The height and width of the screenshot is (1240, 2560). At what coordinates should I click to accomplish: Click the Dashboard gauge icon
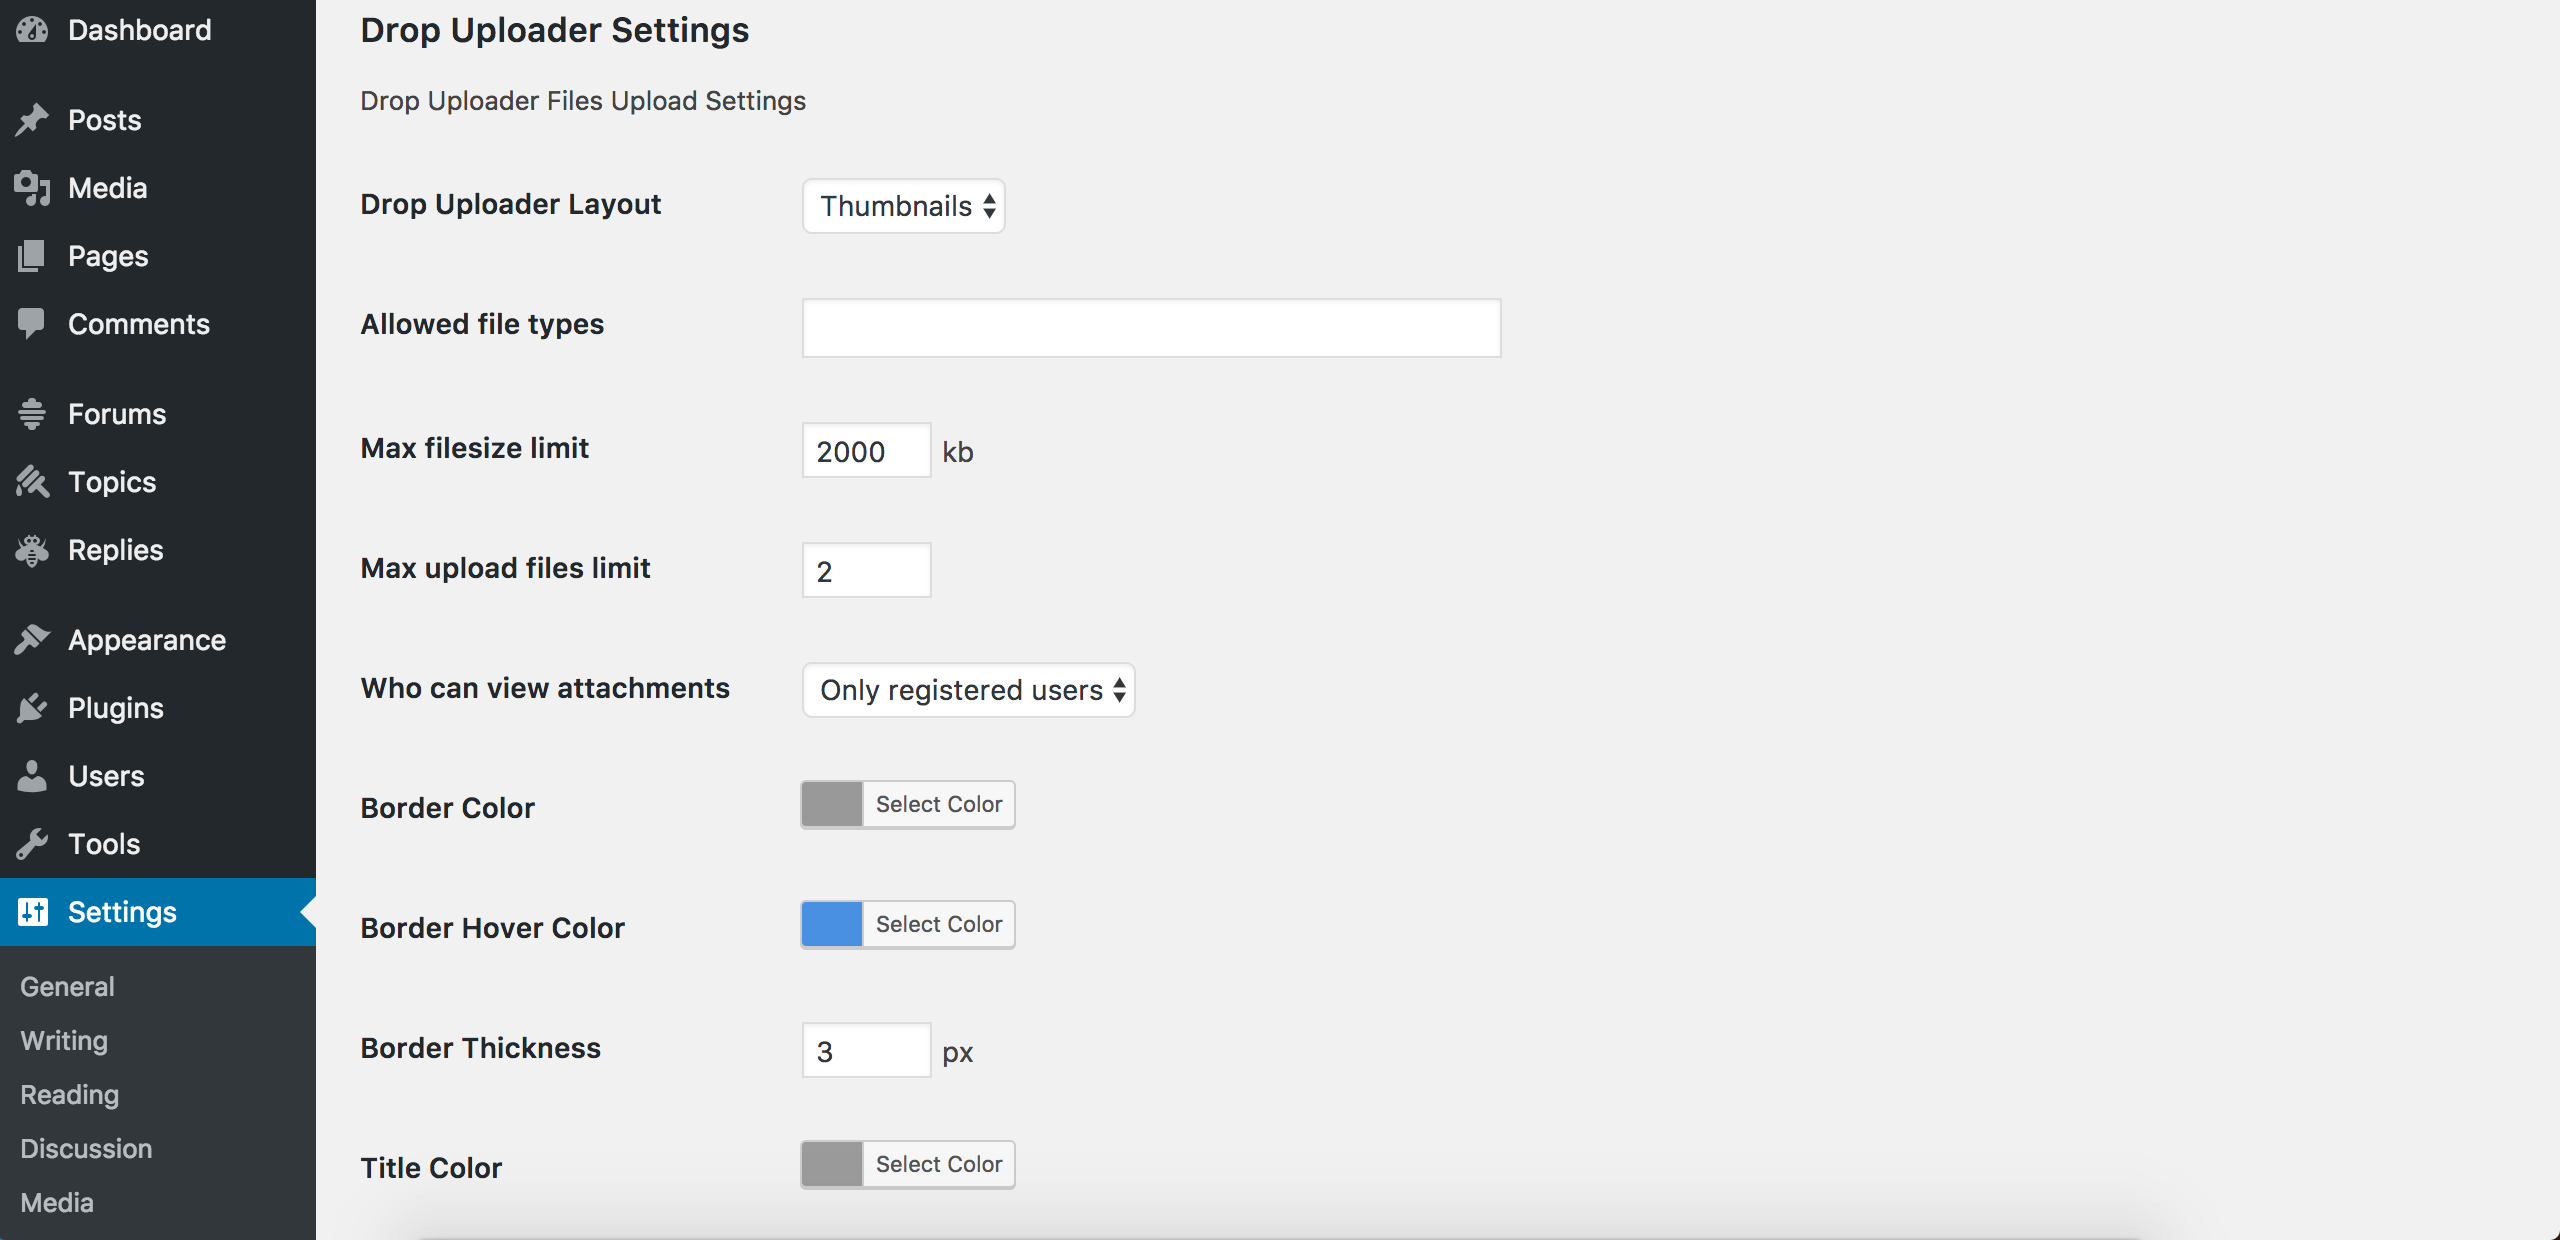point(32,30)
